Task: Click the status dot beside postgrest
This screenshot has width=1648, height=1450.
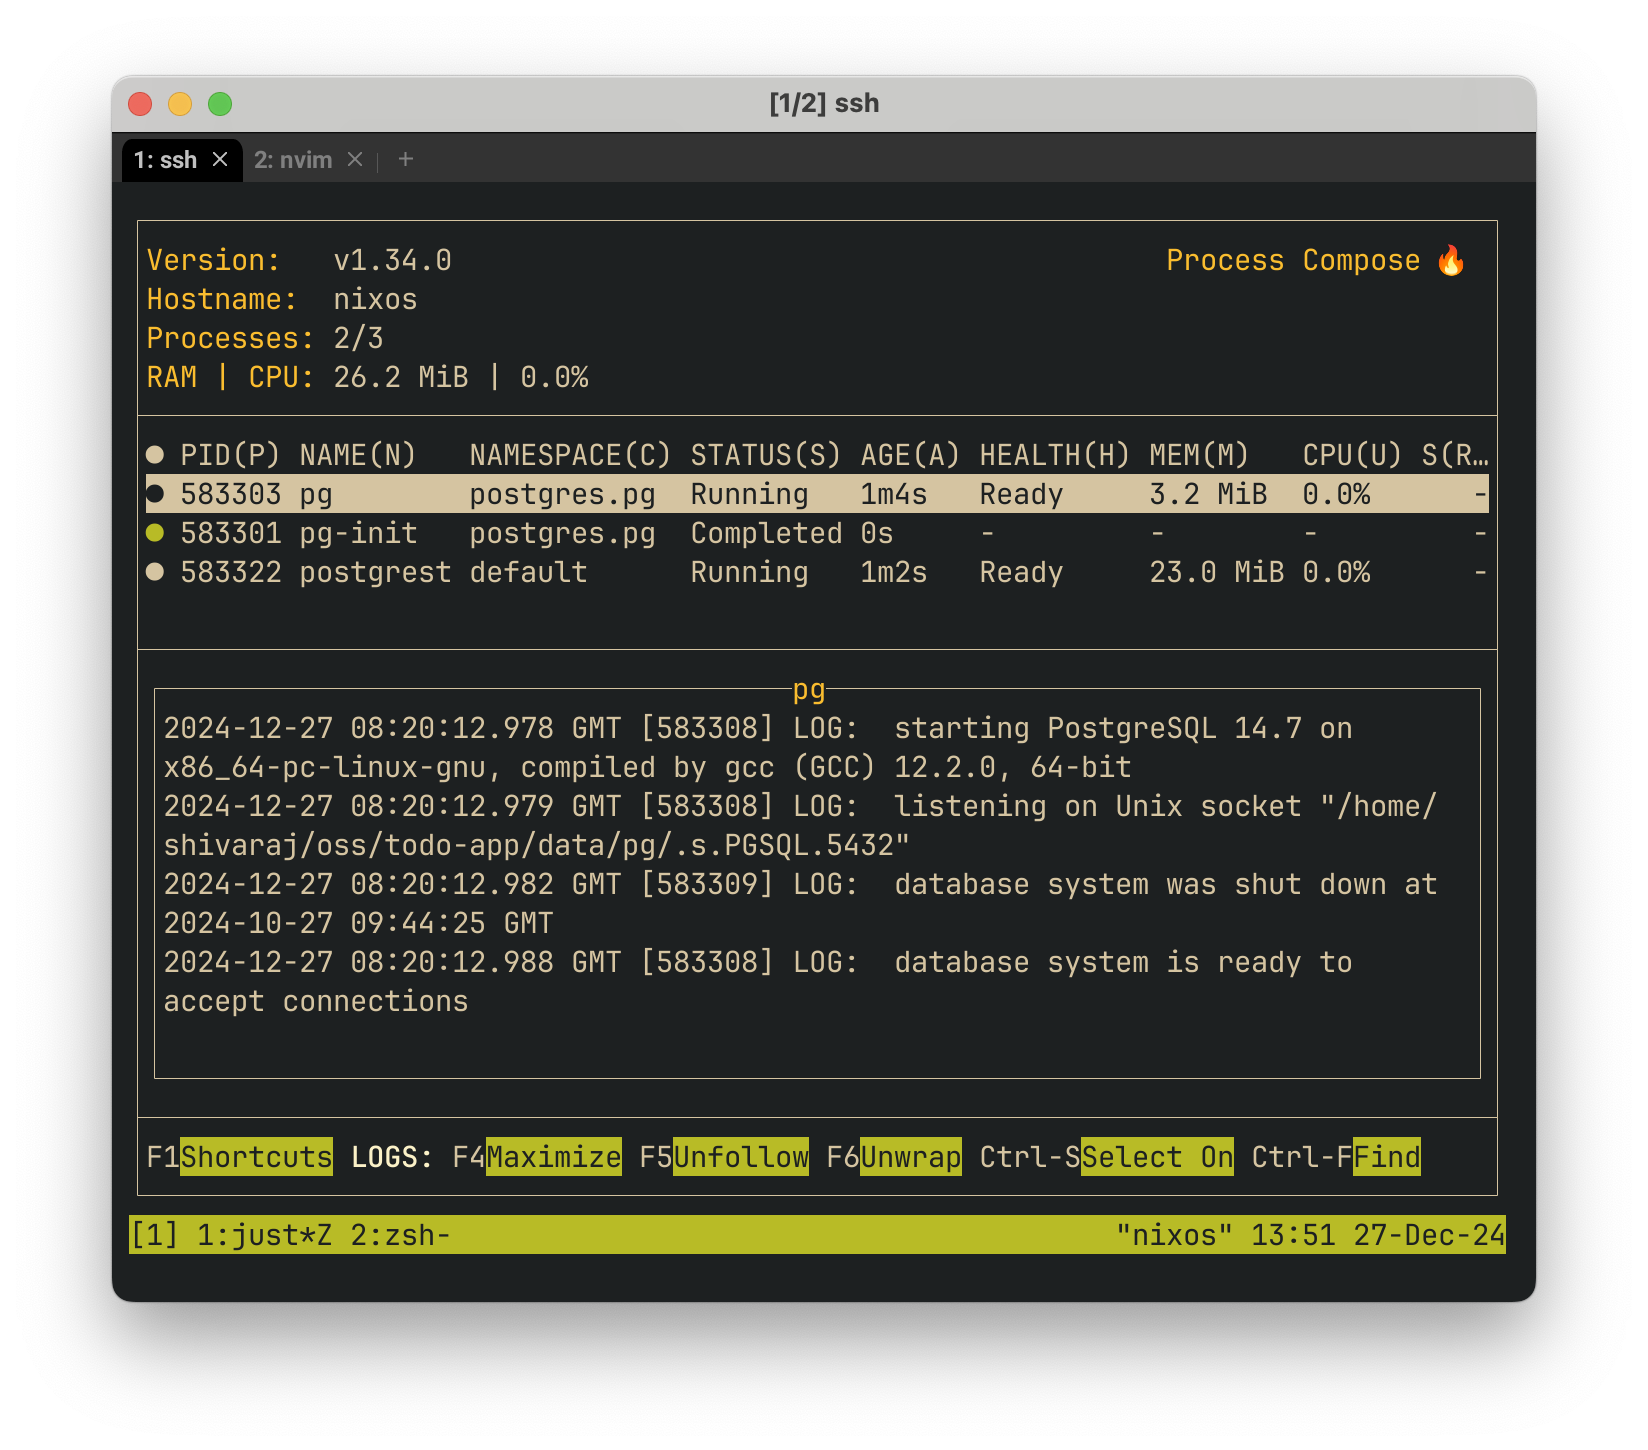Action: [156, 572]
